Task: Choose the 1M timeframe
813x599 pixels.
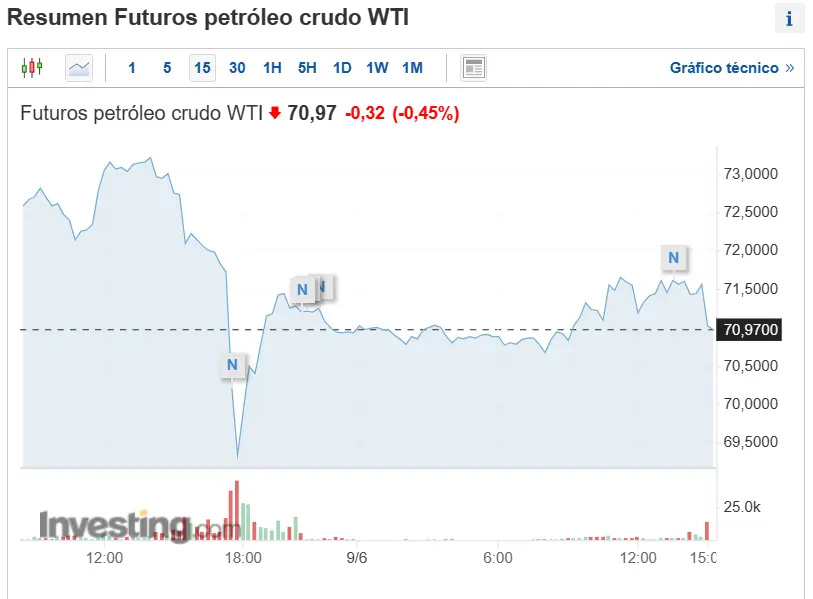Action: pos(412,68)
